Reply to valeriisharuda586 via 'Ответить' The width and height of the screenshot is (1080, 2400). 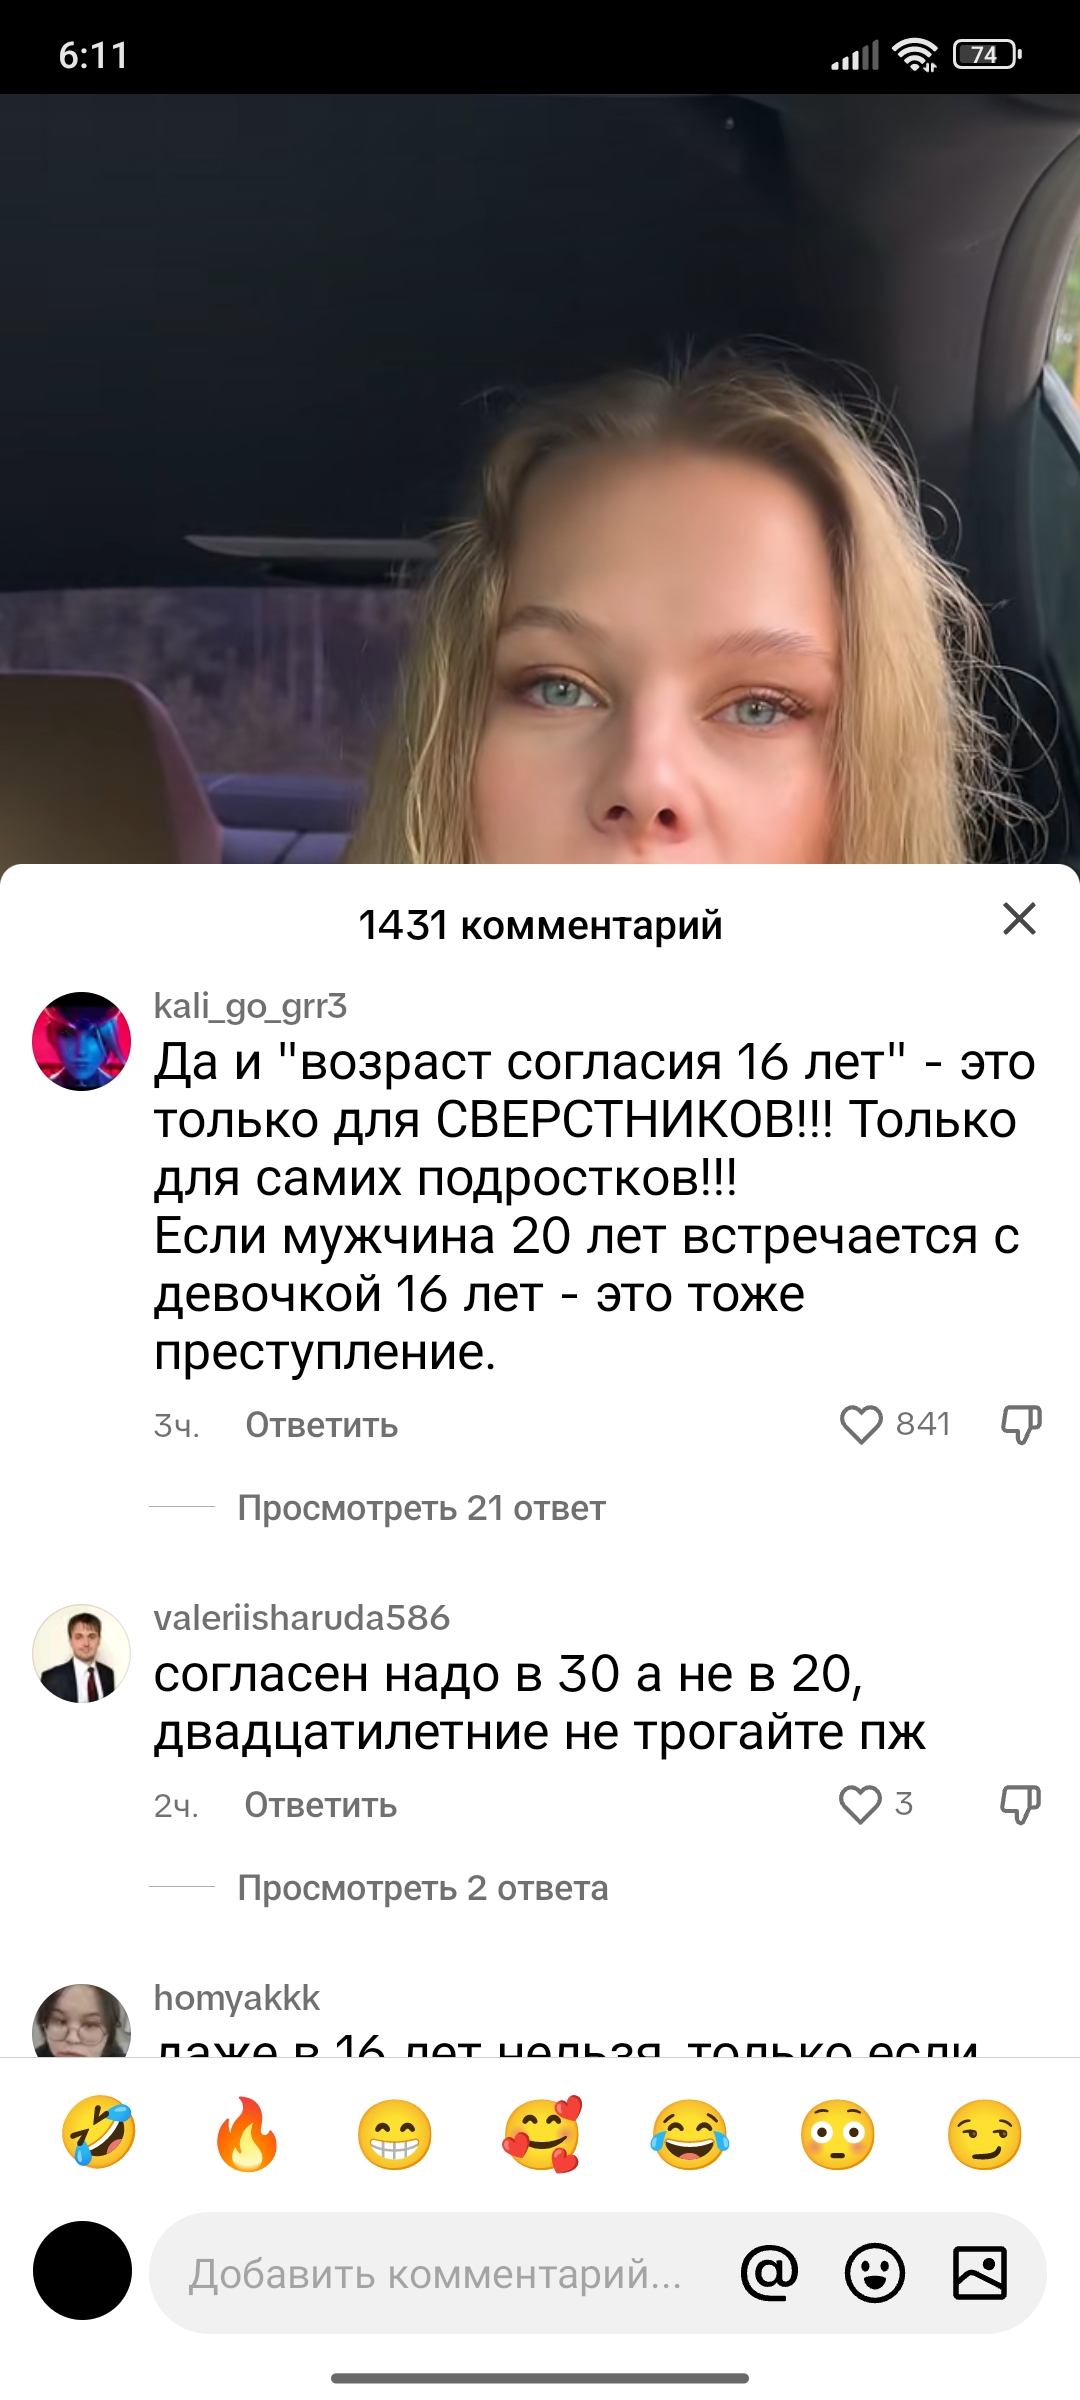(x=321, y=1805)
